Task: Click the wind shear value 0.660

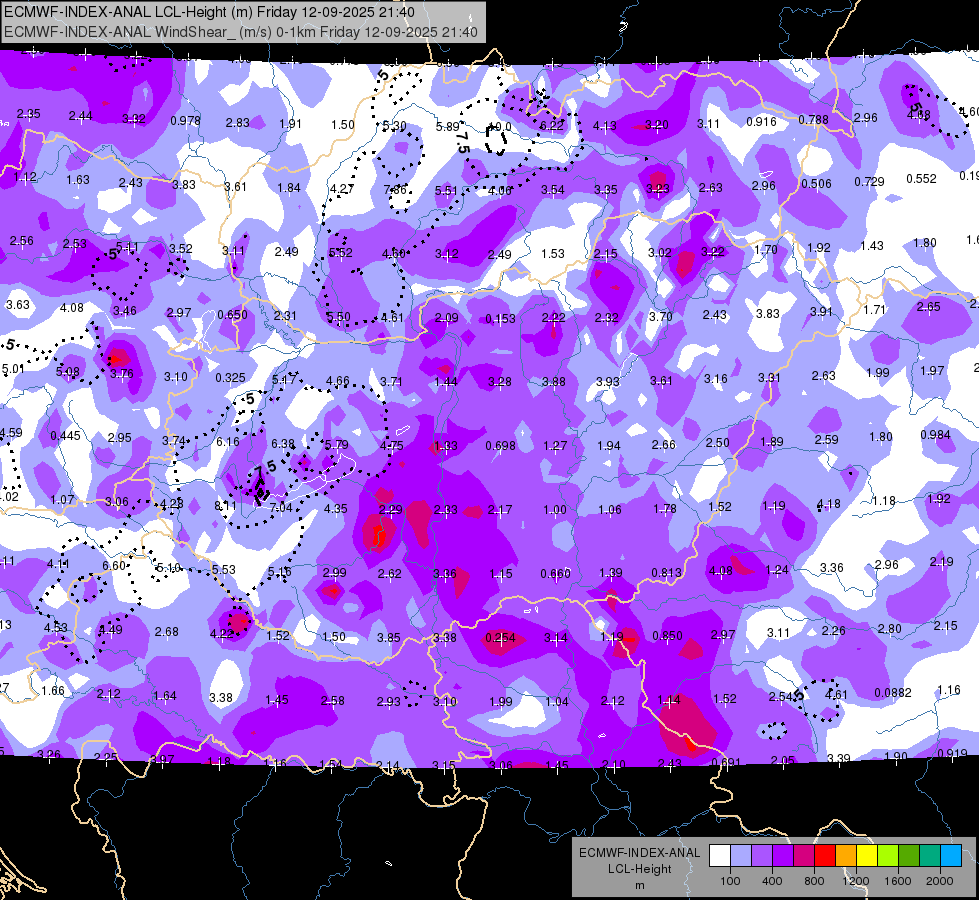Action: [555, 574]
